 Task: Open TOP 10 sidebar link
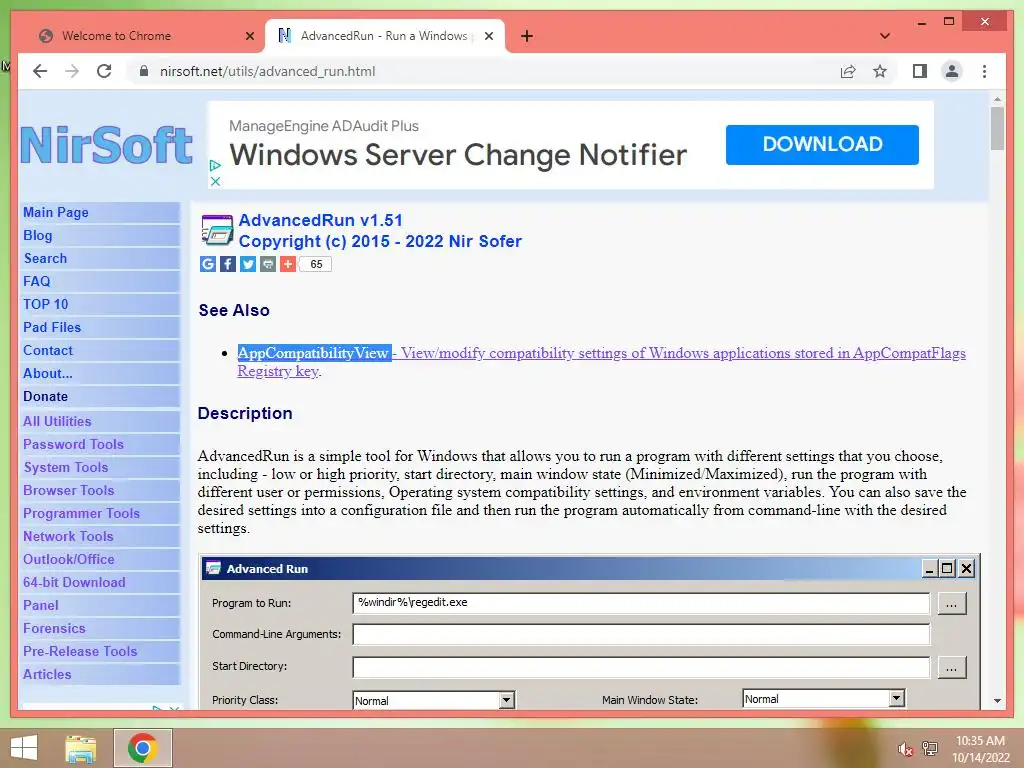[45, 304]
